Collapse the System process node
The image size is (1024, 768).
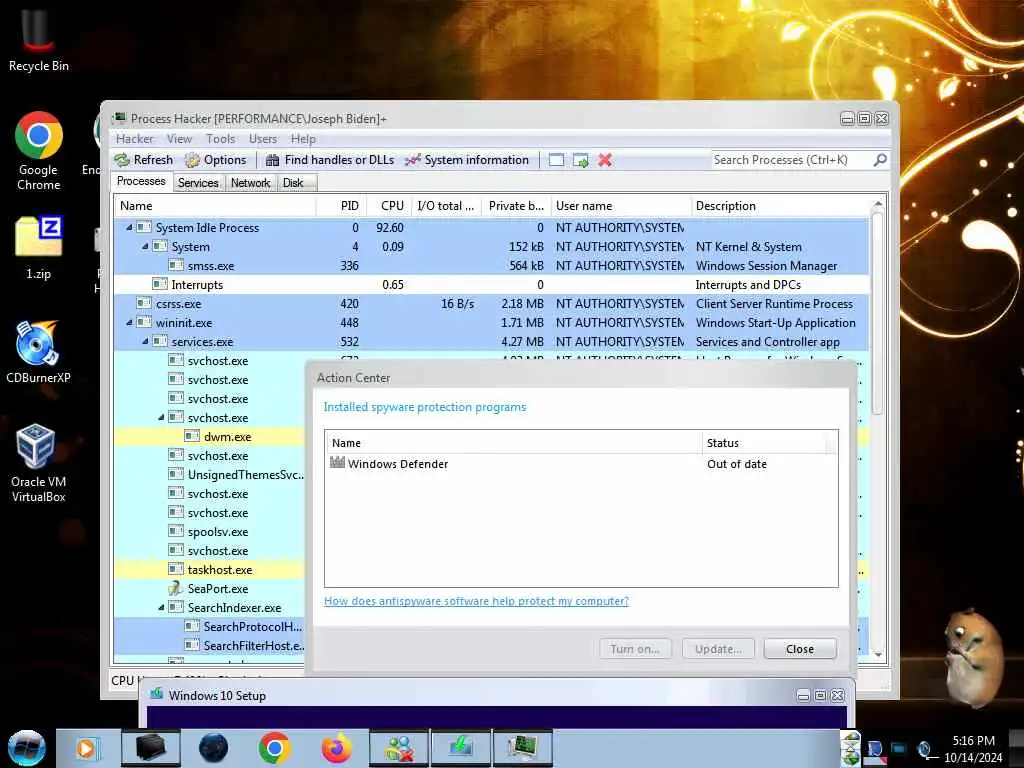[x=145, y=246]
